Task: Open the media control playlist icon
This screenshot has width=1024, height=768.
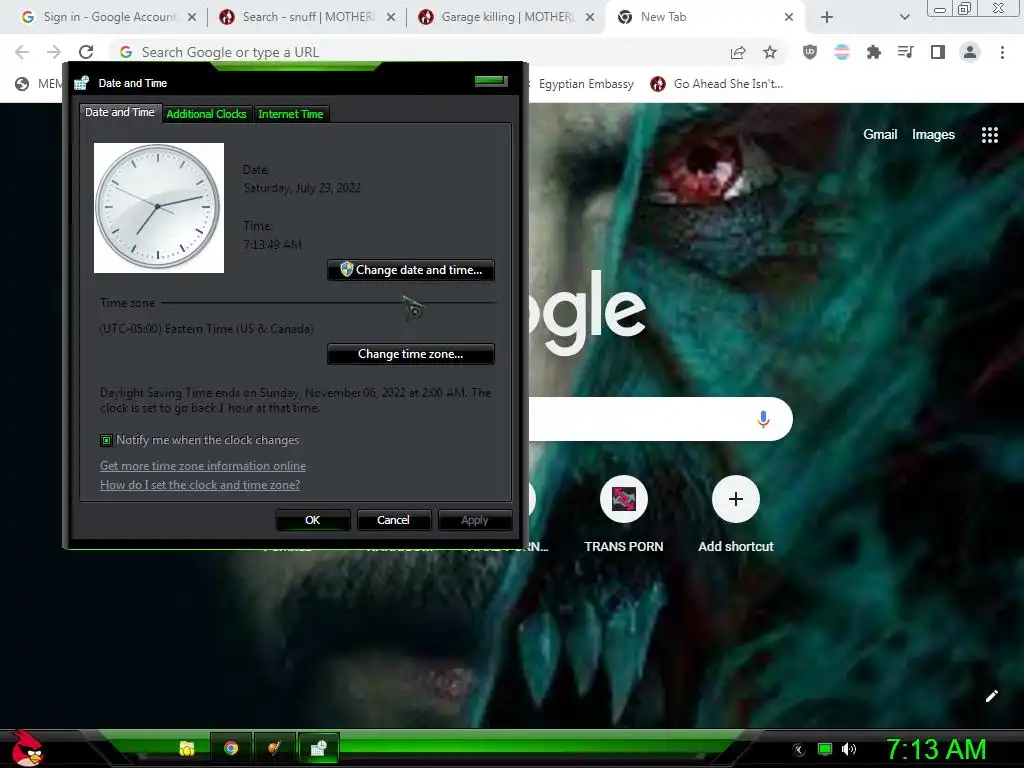Action: tap(906, 52)
